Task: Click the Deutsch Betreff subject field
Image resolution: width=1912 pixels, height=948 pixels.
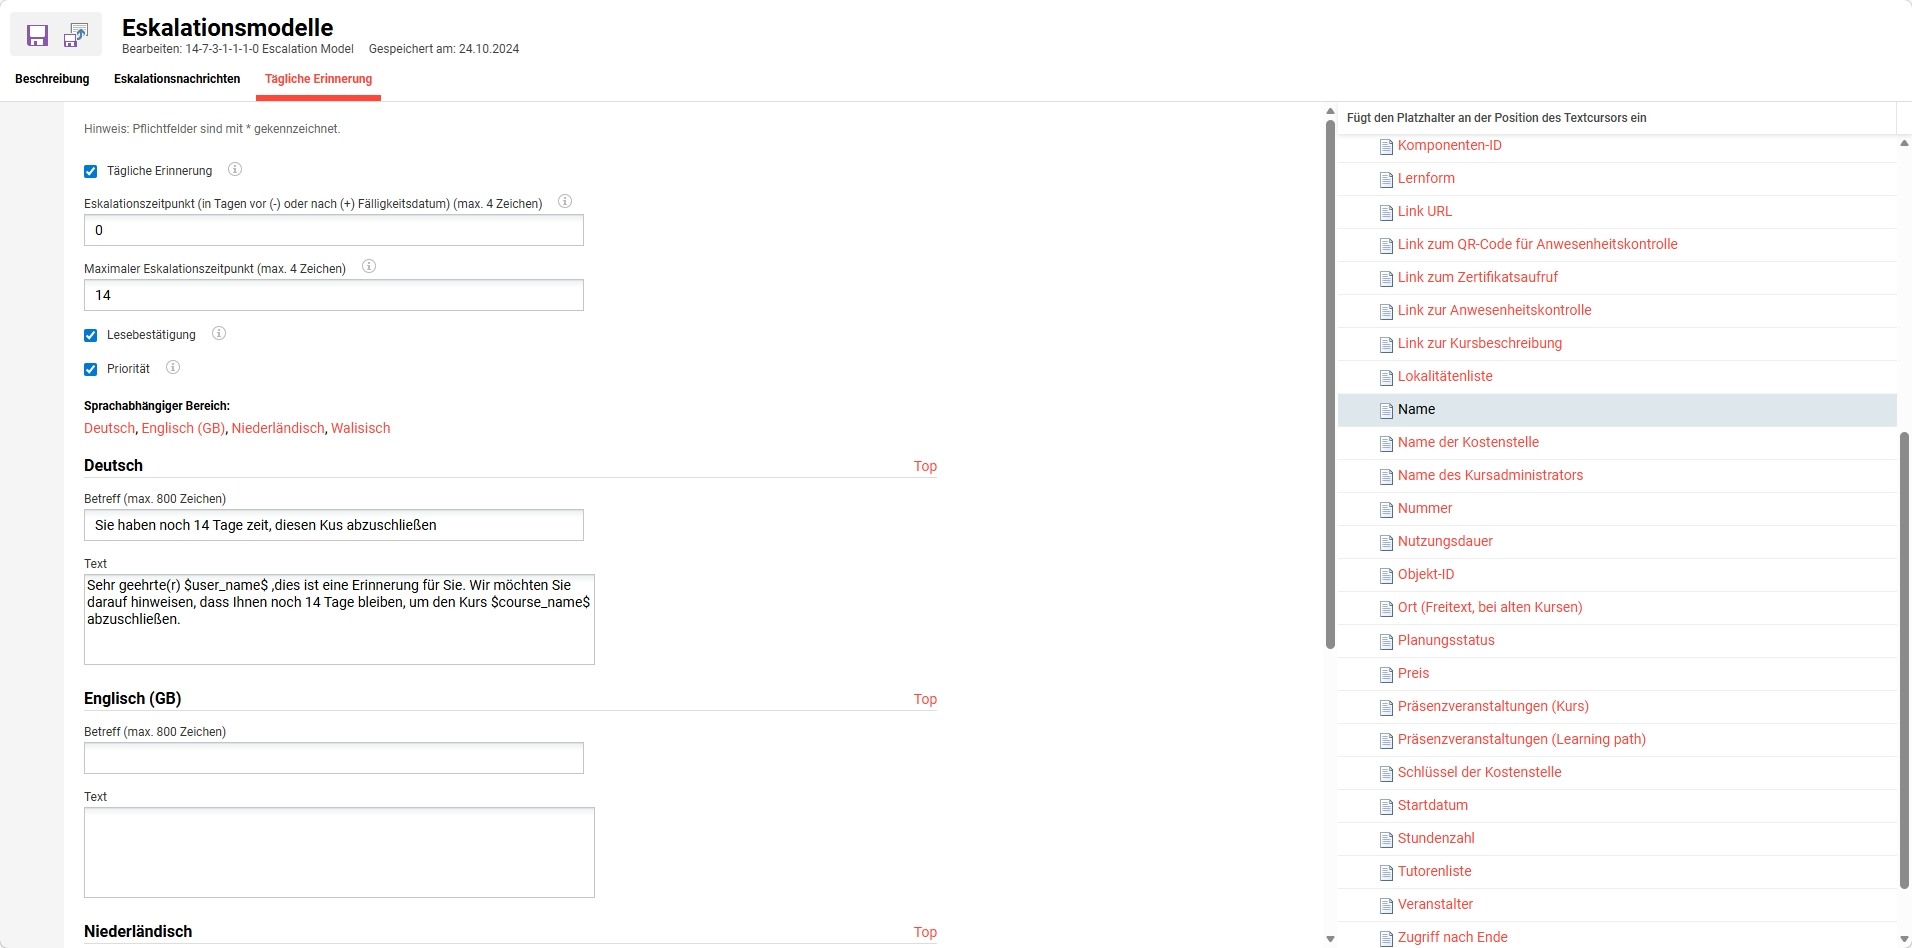Action: point(334,525)
